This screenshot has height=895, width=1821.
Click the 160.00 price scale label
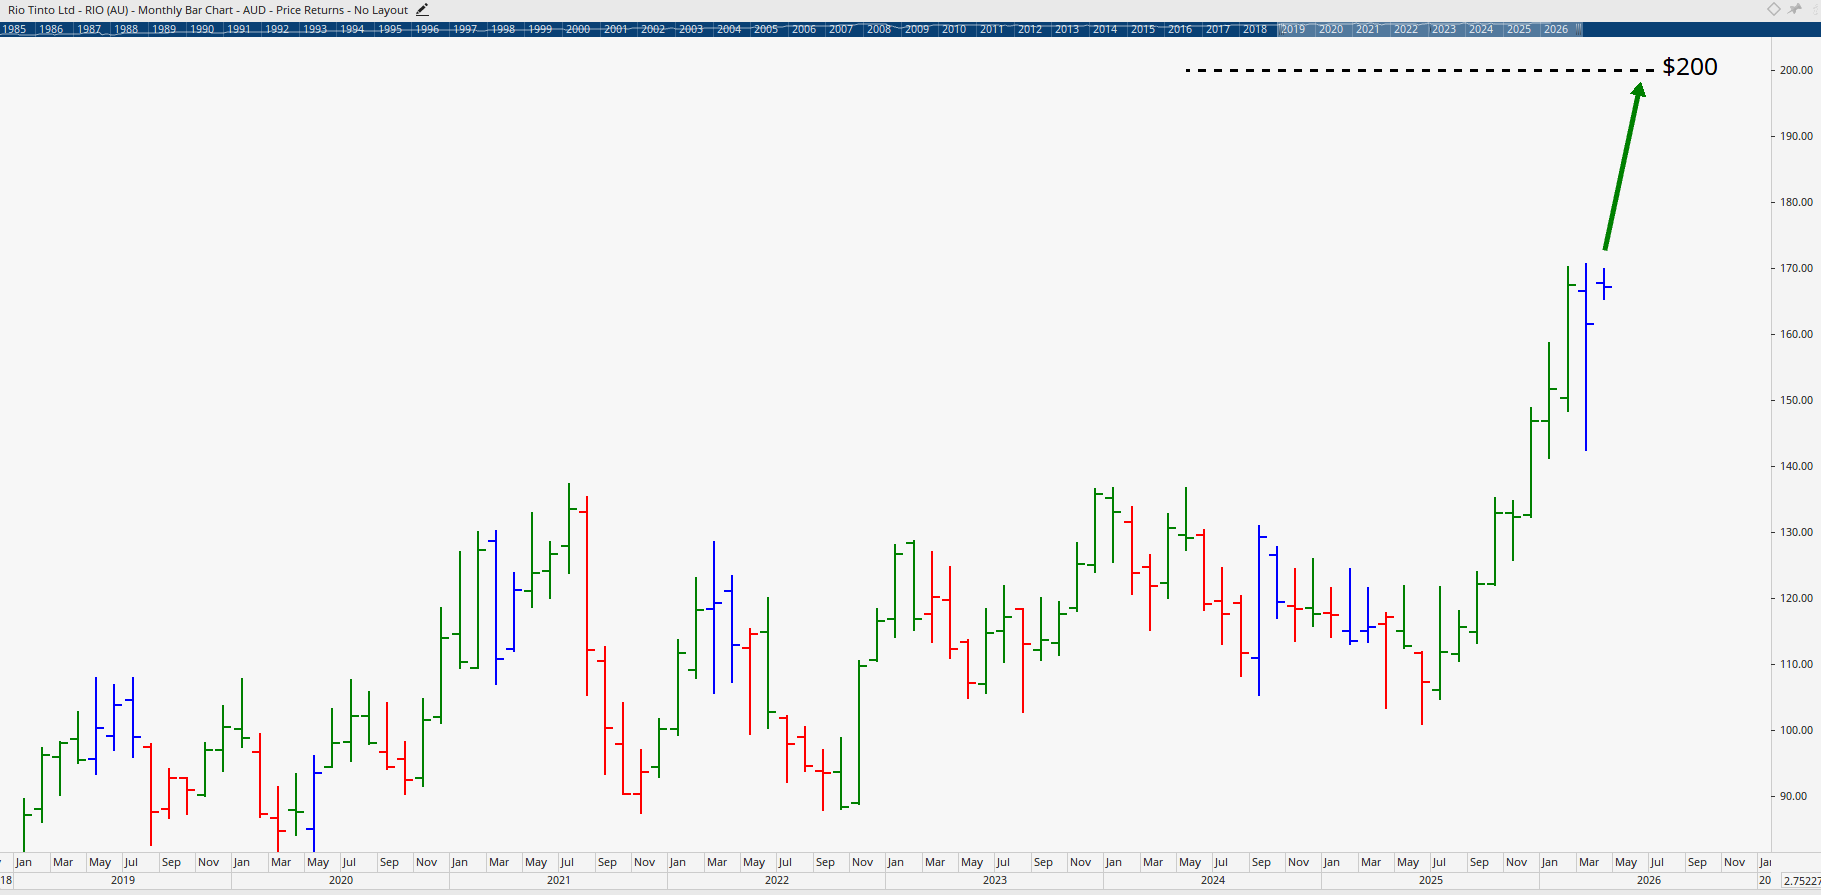click(1796, 334)
